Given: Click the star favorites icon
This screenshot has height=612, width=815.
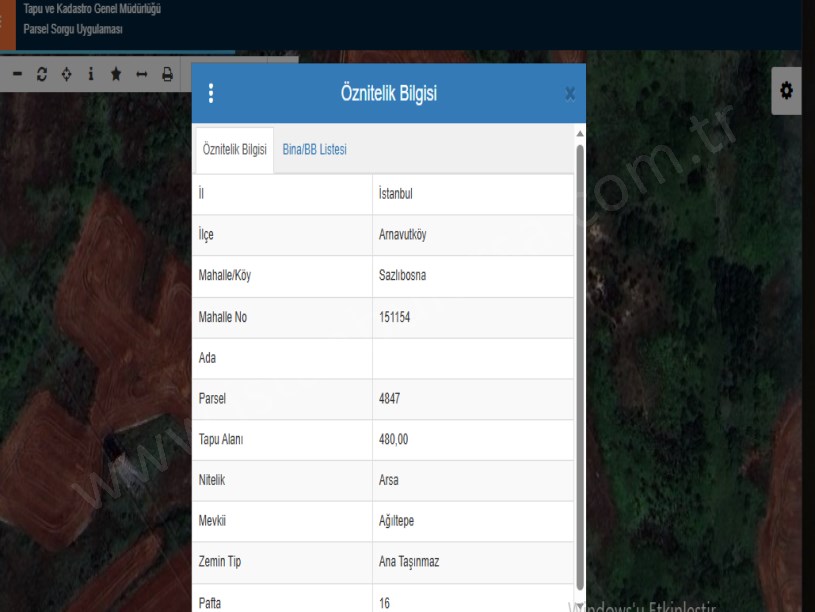Looking at the screenshot, I should click(x=117, y=75).
